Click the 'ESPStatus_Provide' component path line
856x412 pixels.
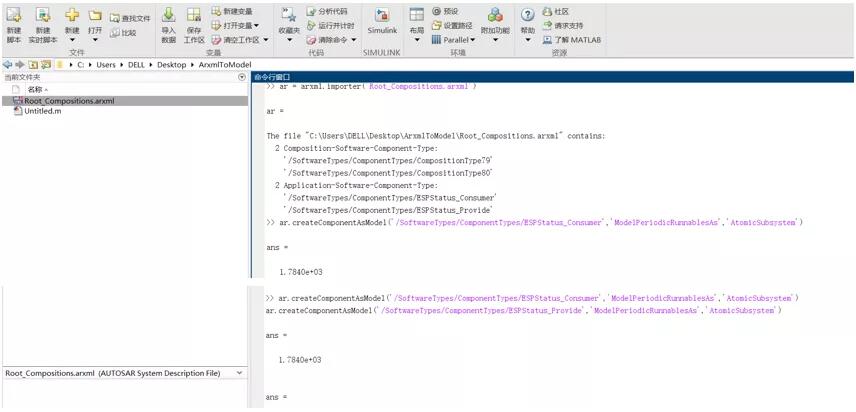click(388, 210)
